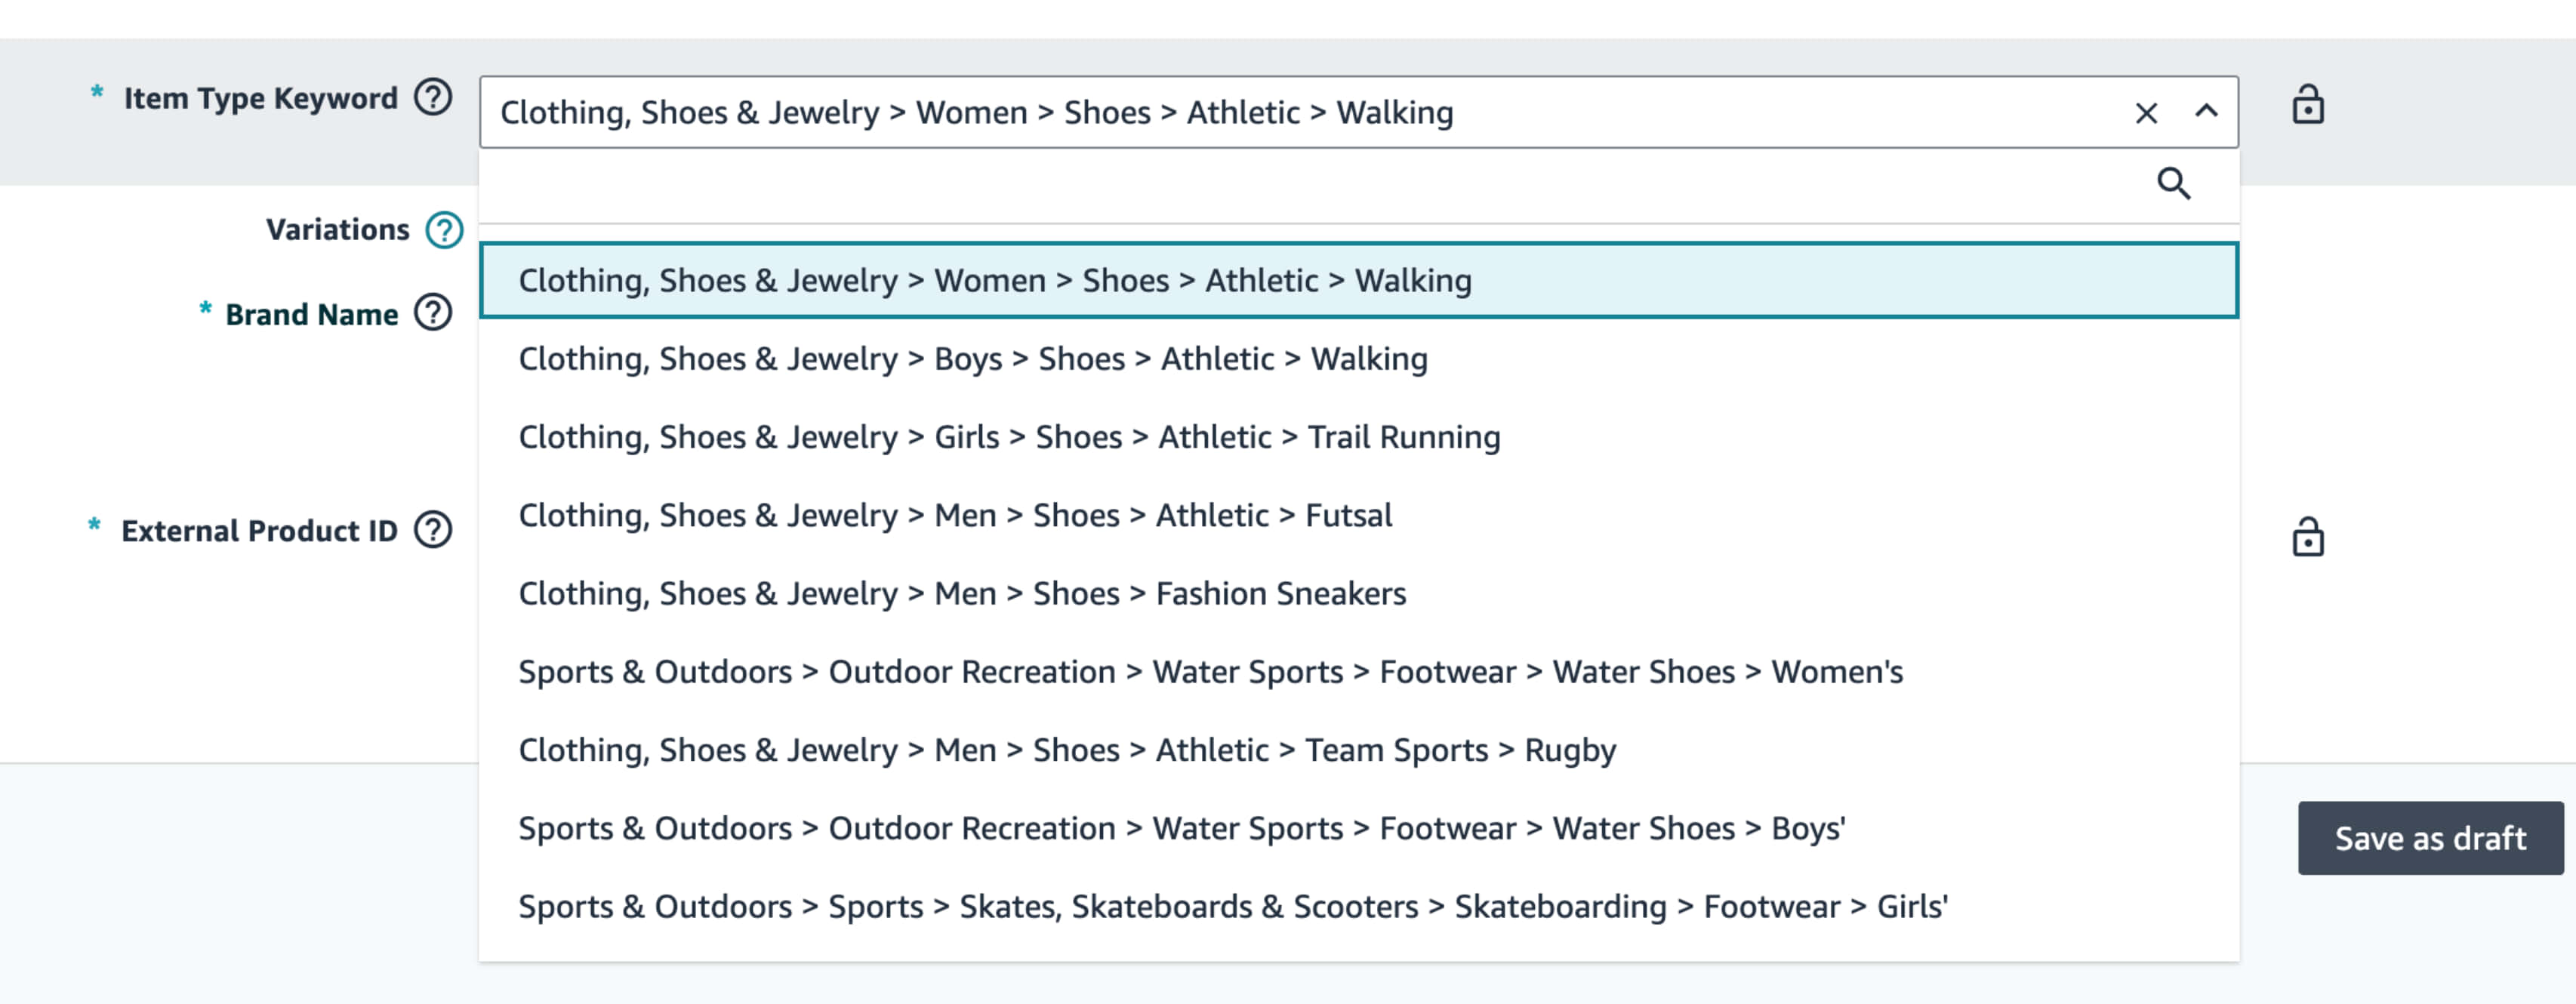
Task: Click the Save as draft button
Action: tap(2430, 838)
